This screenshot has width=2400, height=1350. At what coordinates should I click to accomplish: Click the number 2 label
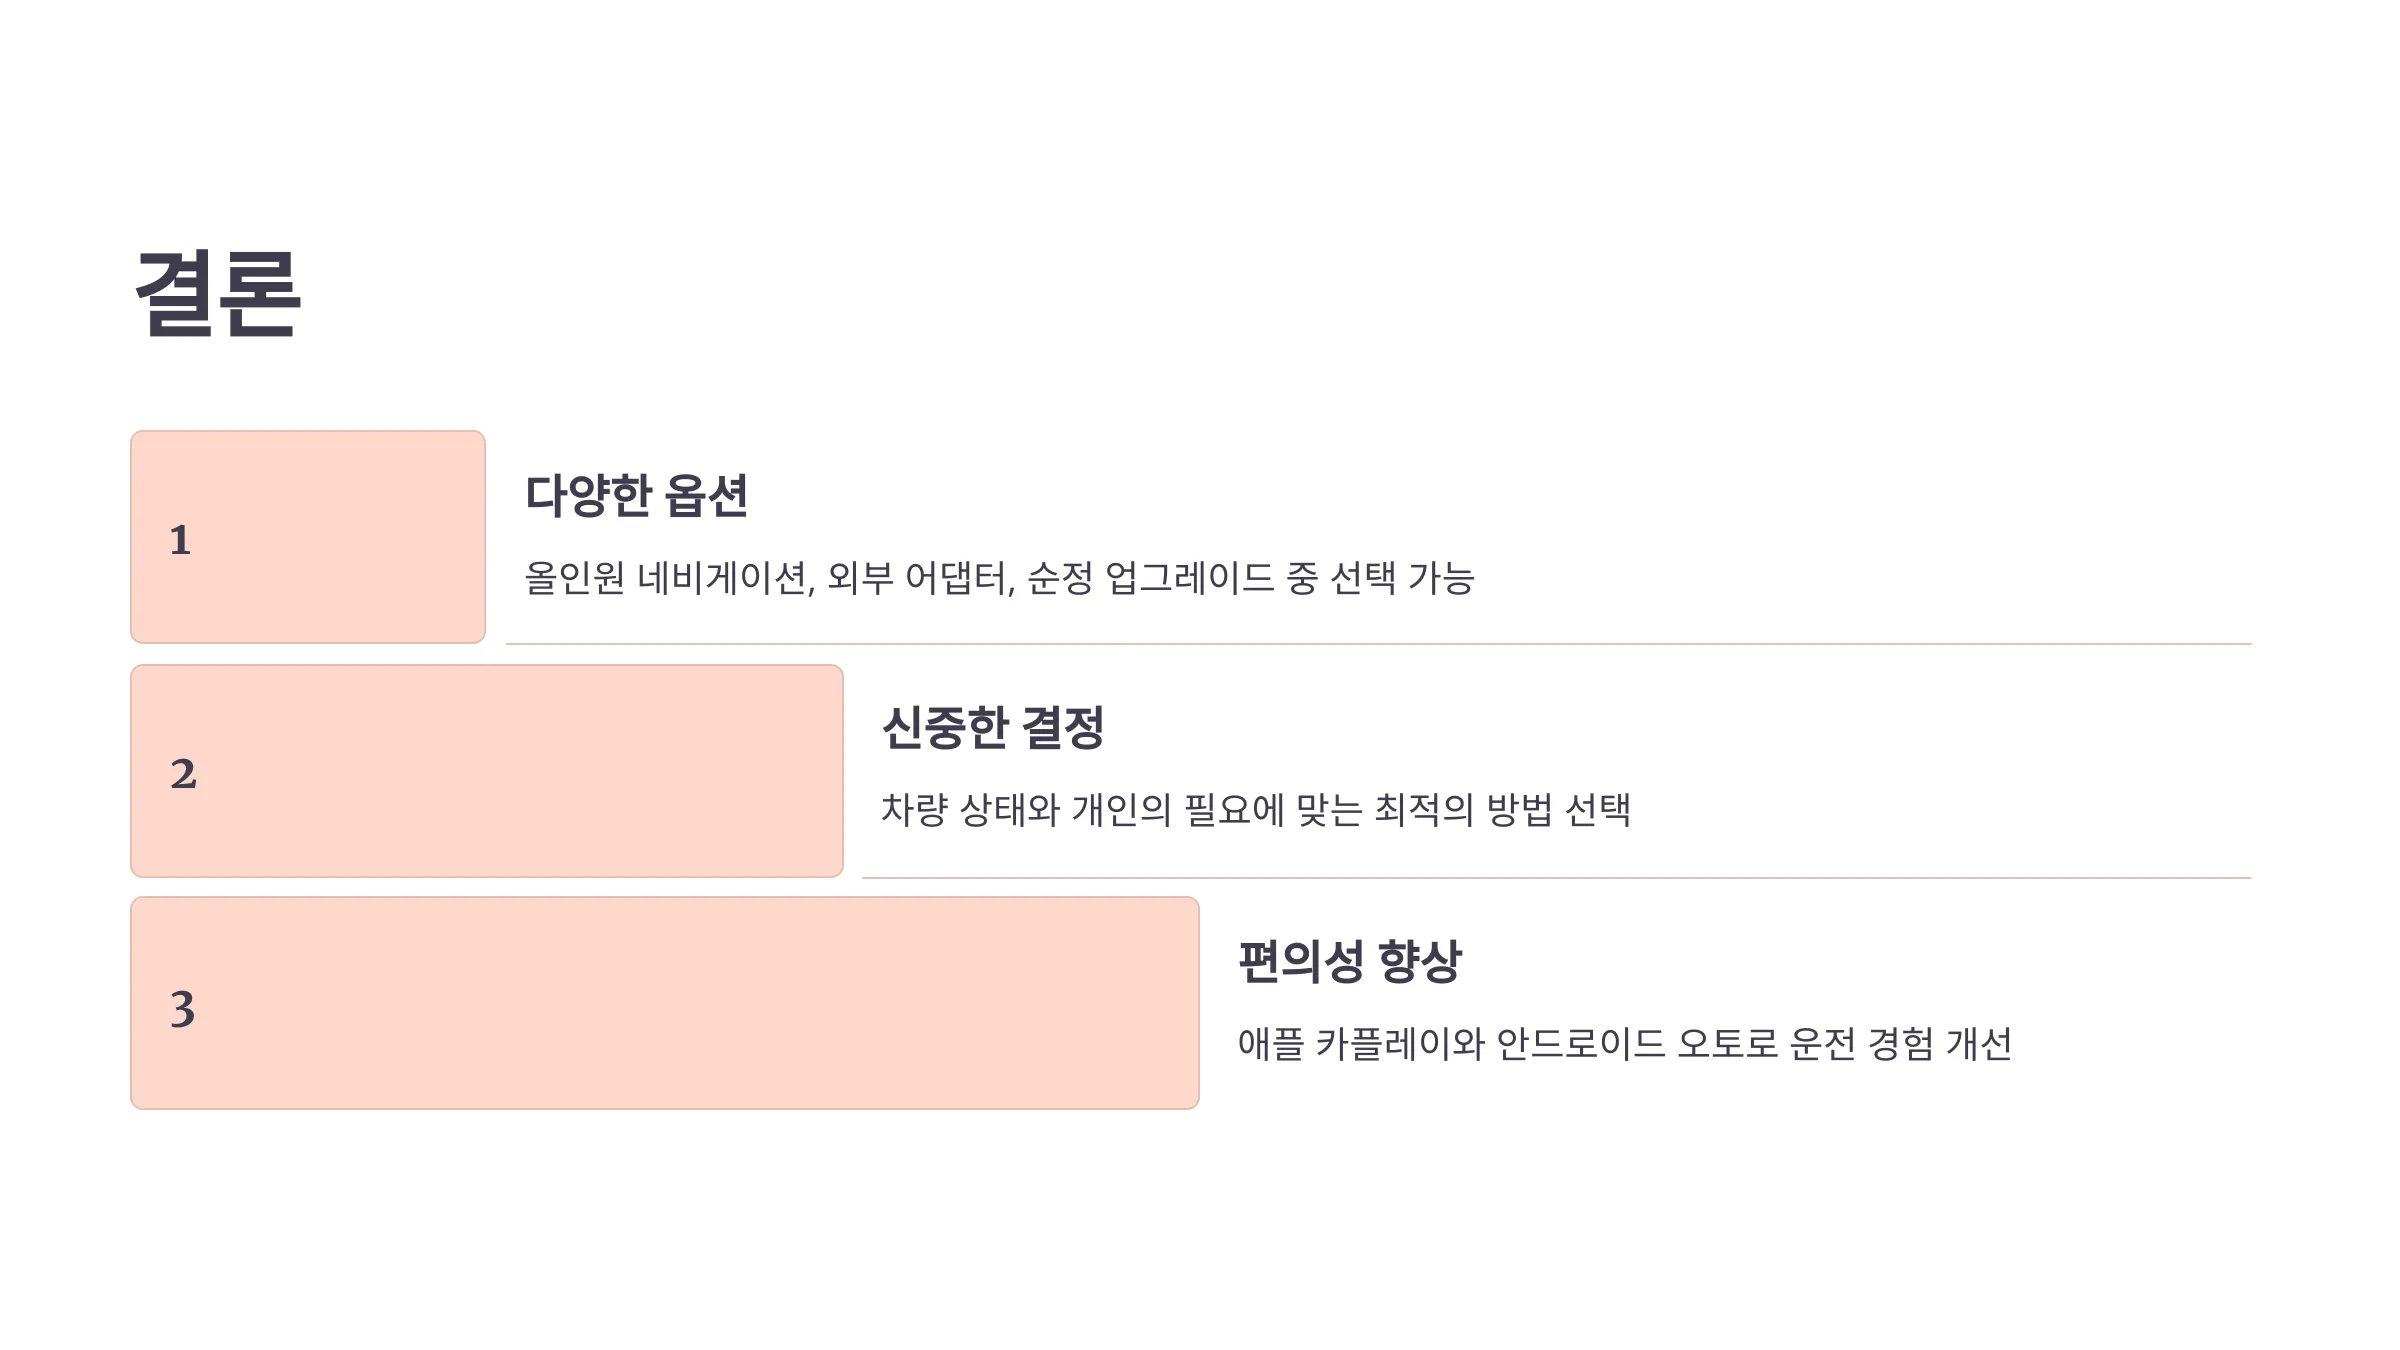click(x=183, y=774)
